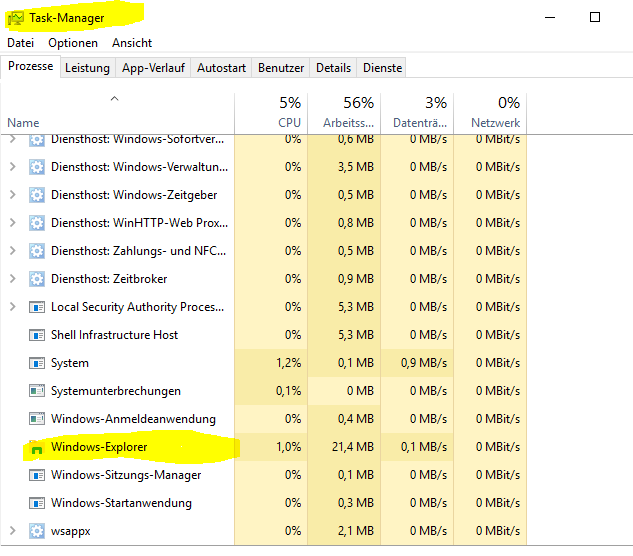Open the Ansicht menu

pos(132,43)
